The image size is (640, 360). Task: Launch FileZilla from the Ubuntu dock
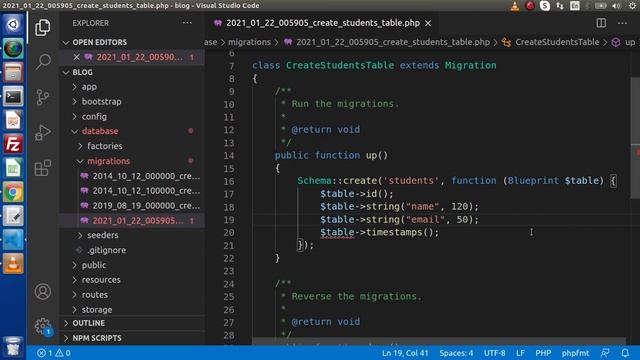coord(13,144)
